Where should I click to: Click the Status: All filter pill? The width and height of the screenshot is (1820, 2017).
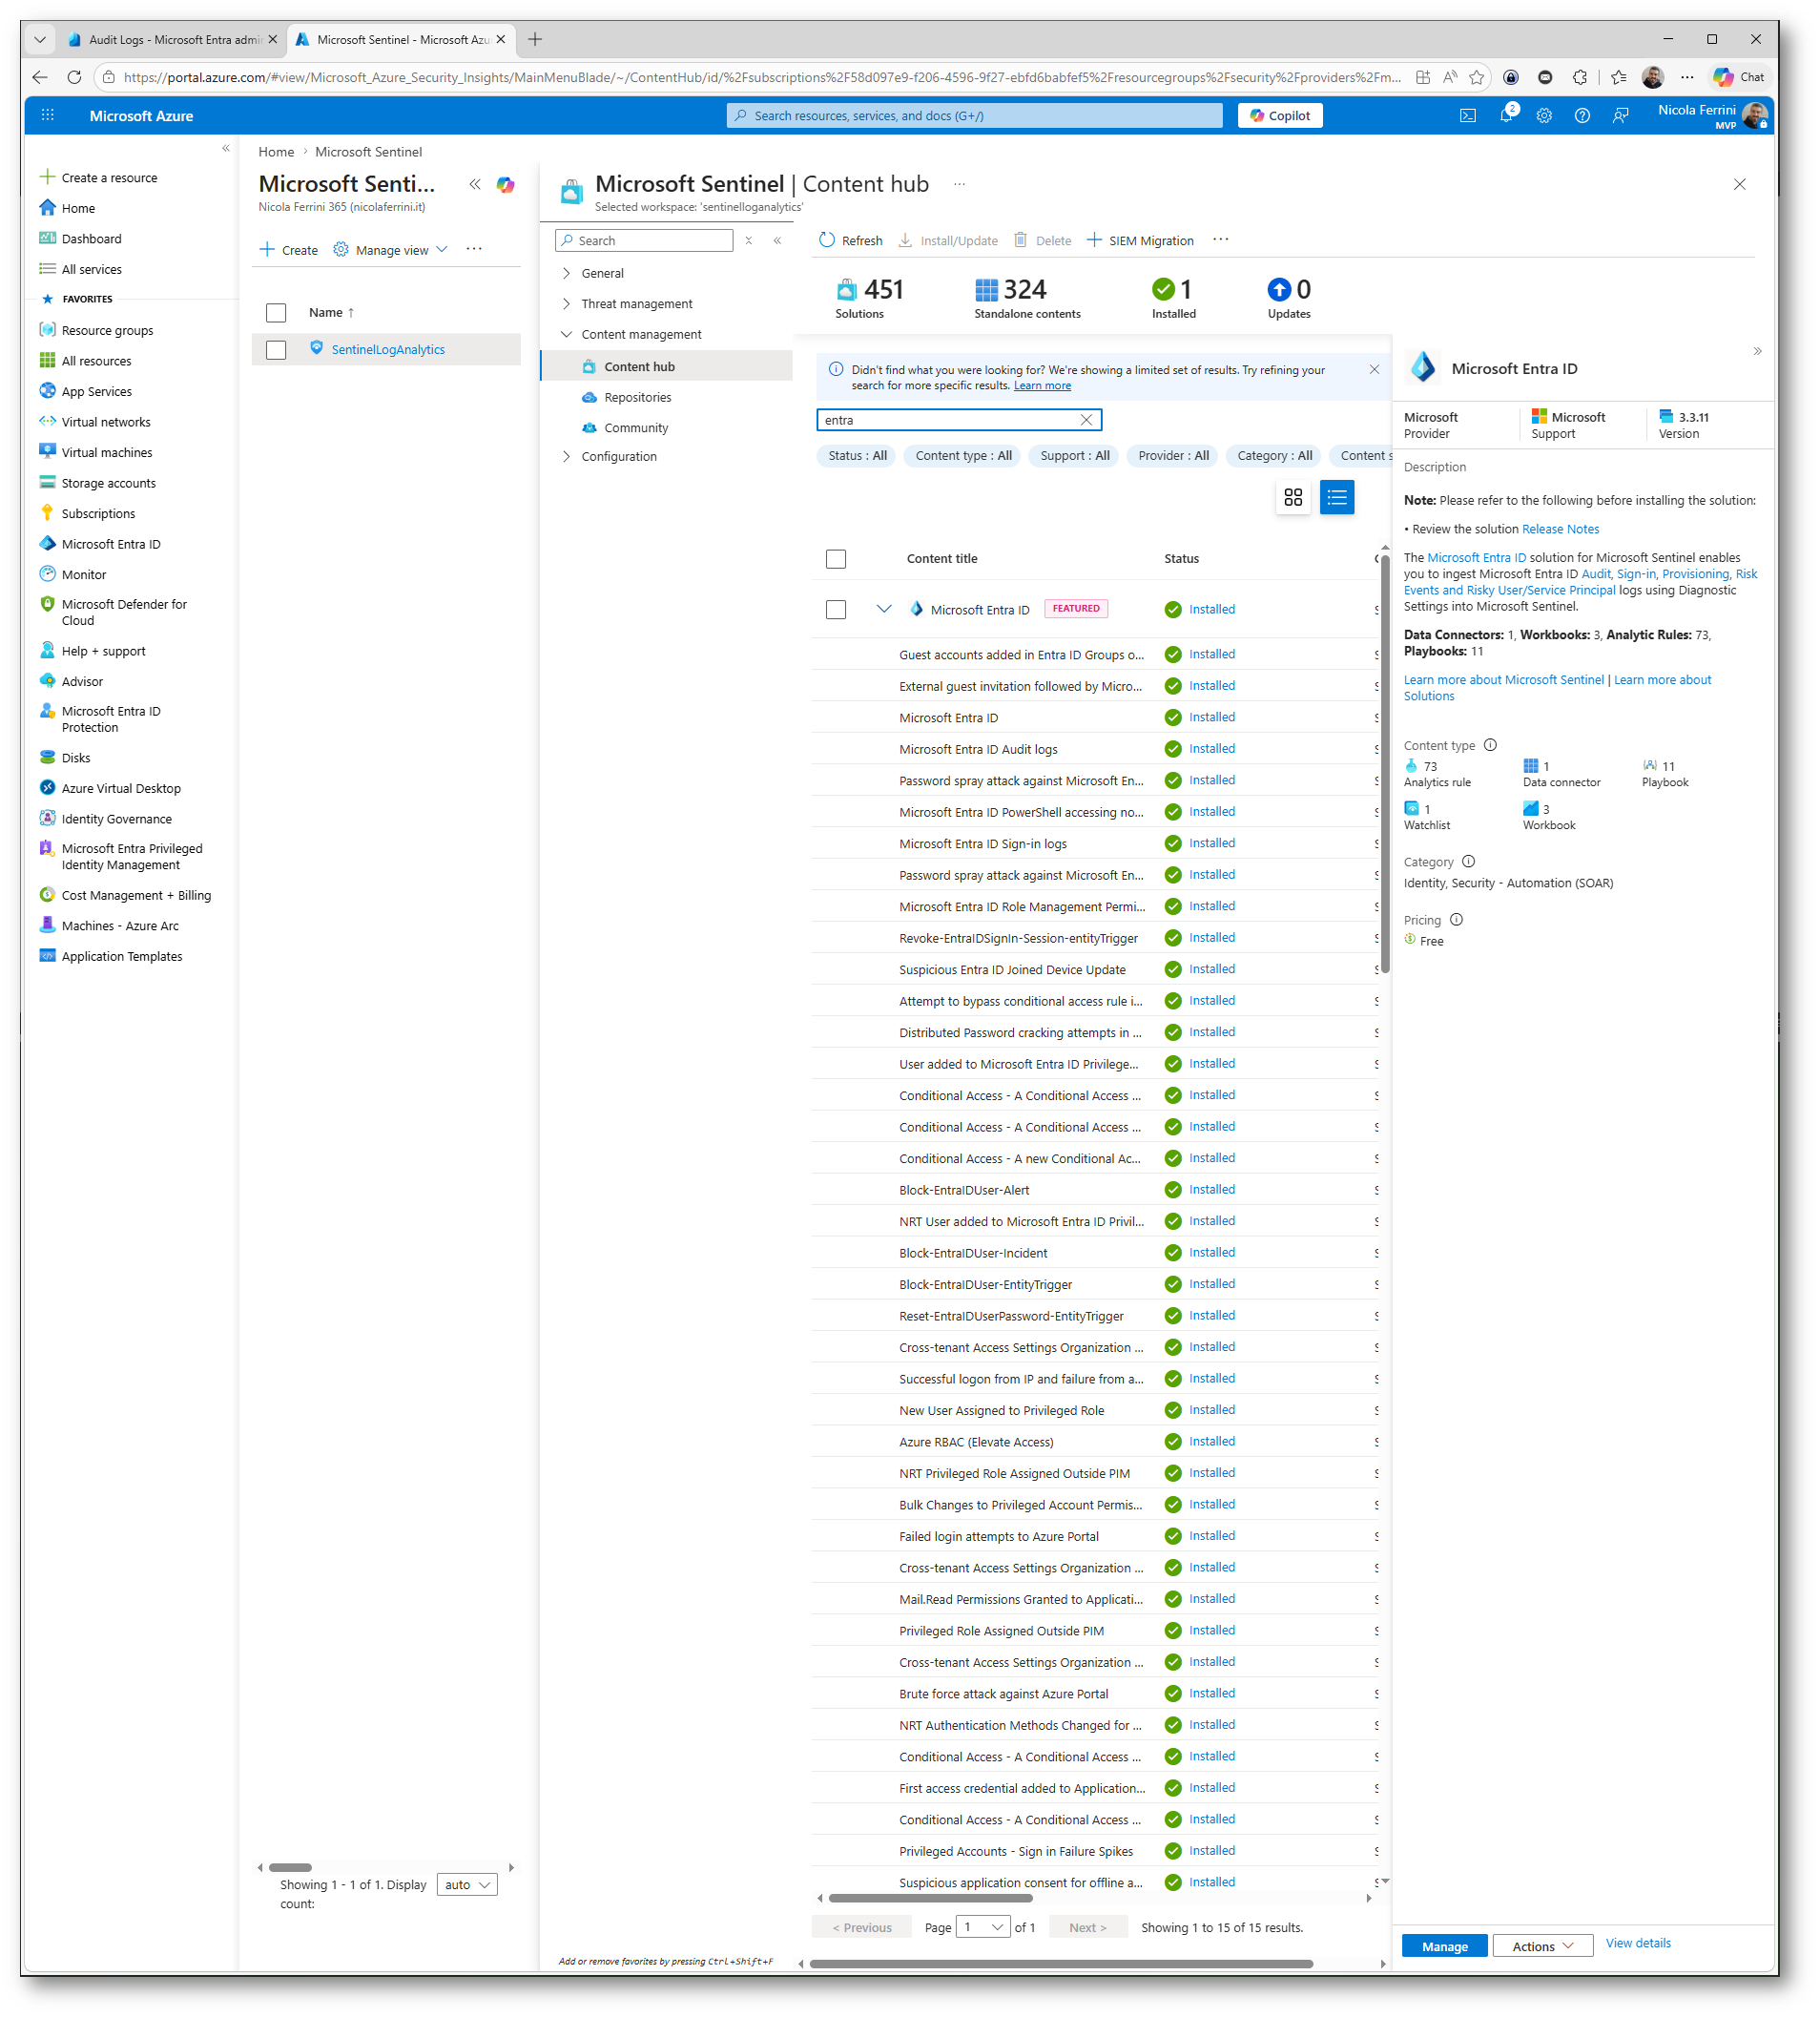coord(857,456)
